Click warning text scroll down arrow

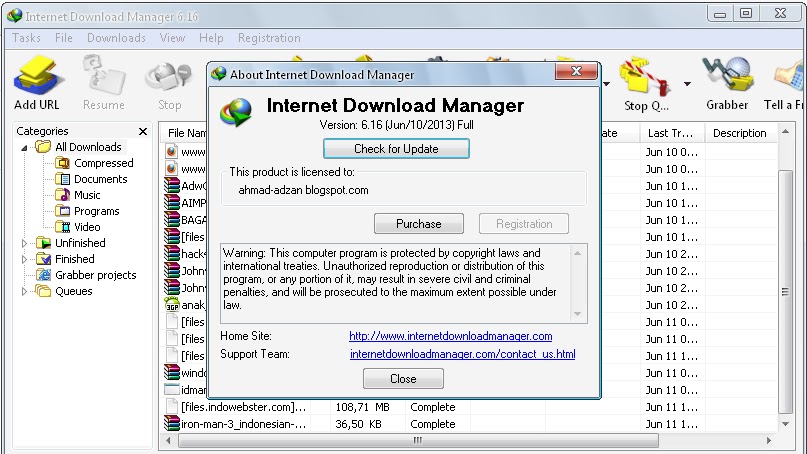point(577,314)
